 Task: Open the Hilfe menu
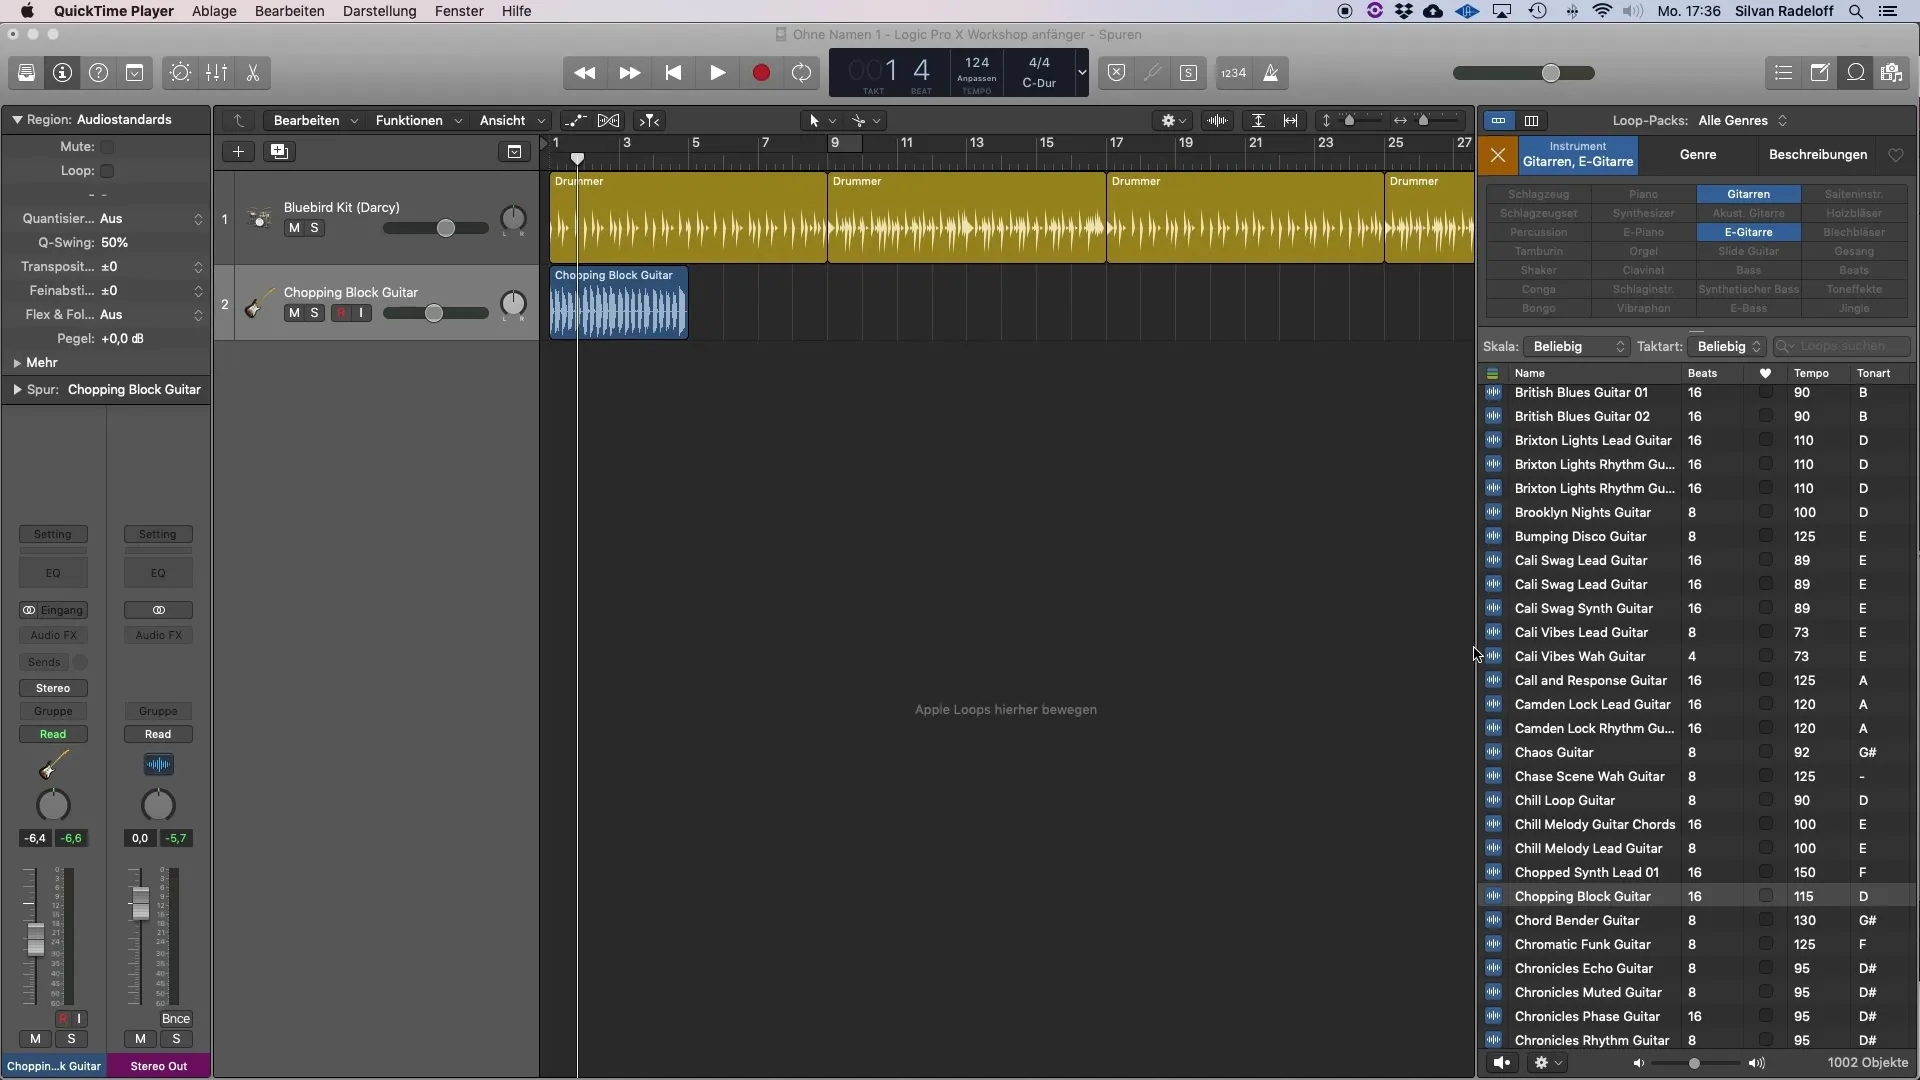click(516, 11)
